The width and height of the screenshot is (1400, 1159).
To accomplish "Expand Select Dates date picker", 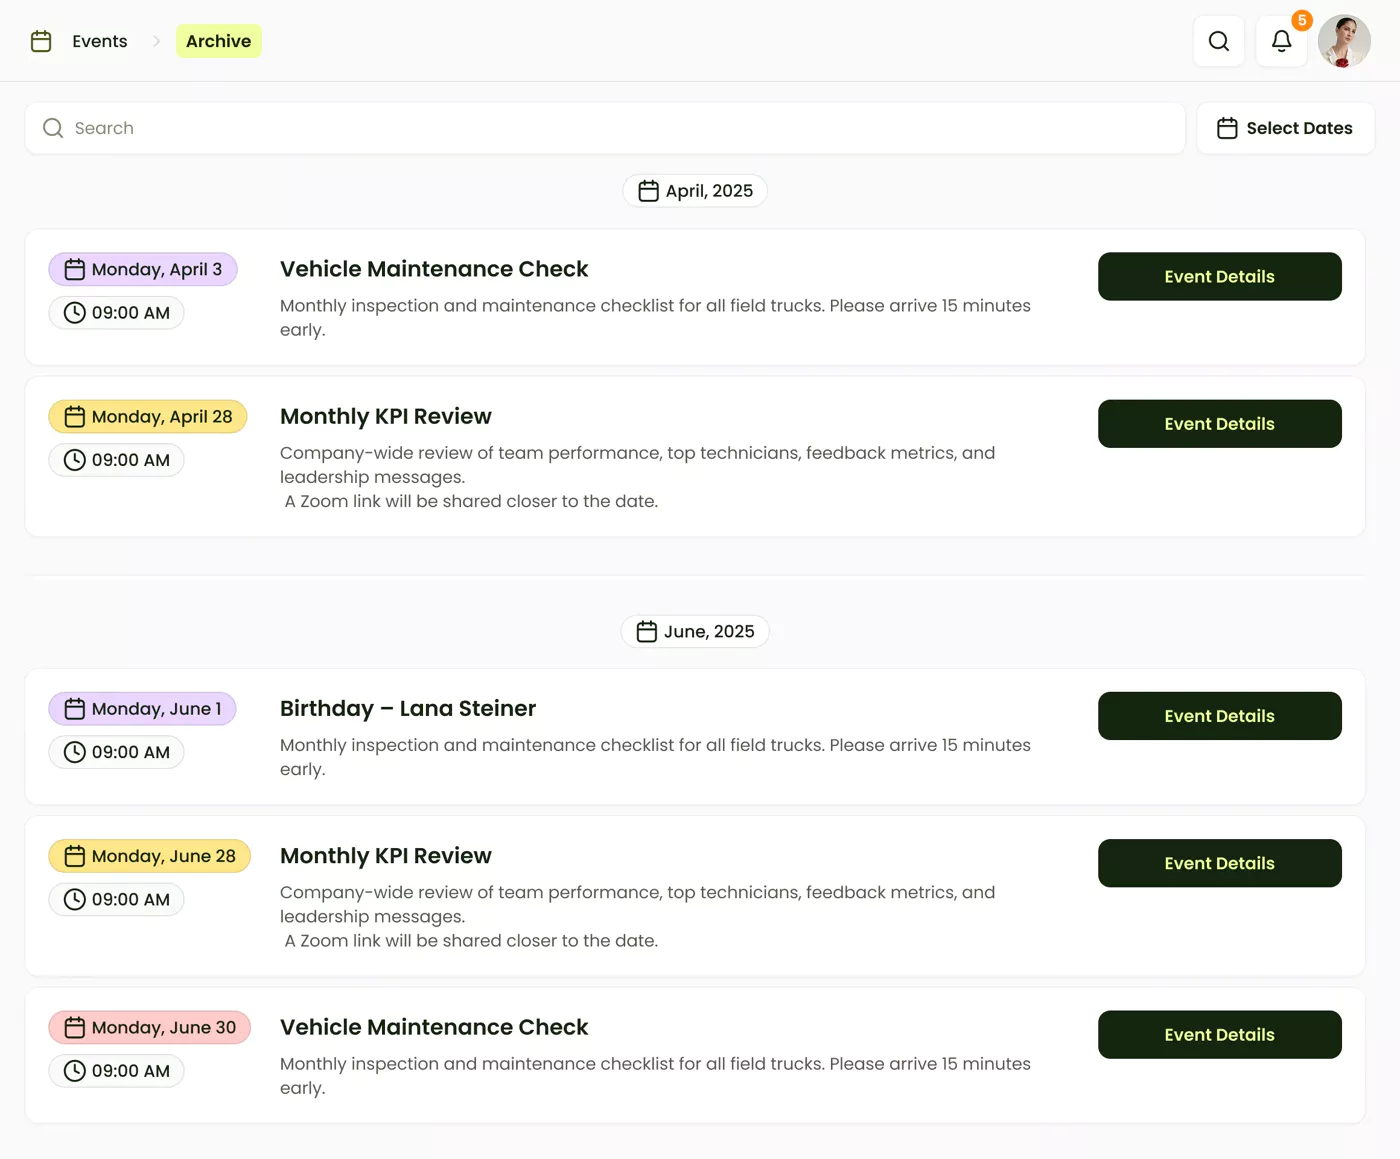I will point(1285,128).
